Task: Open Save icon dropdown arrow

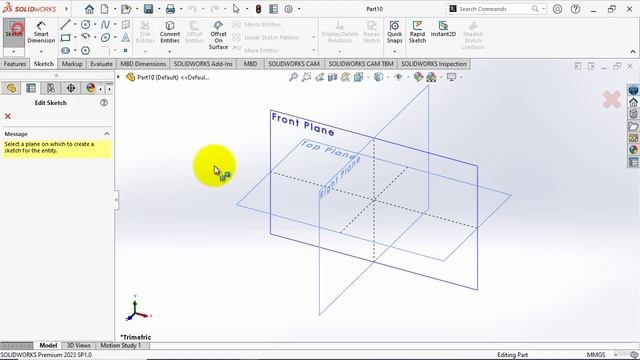Action: pos(159,9)
